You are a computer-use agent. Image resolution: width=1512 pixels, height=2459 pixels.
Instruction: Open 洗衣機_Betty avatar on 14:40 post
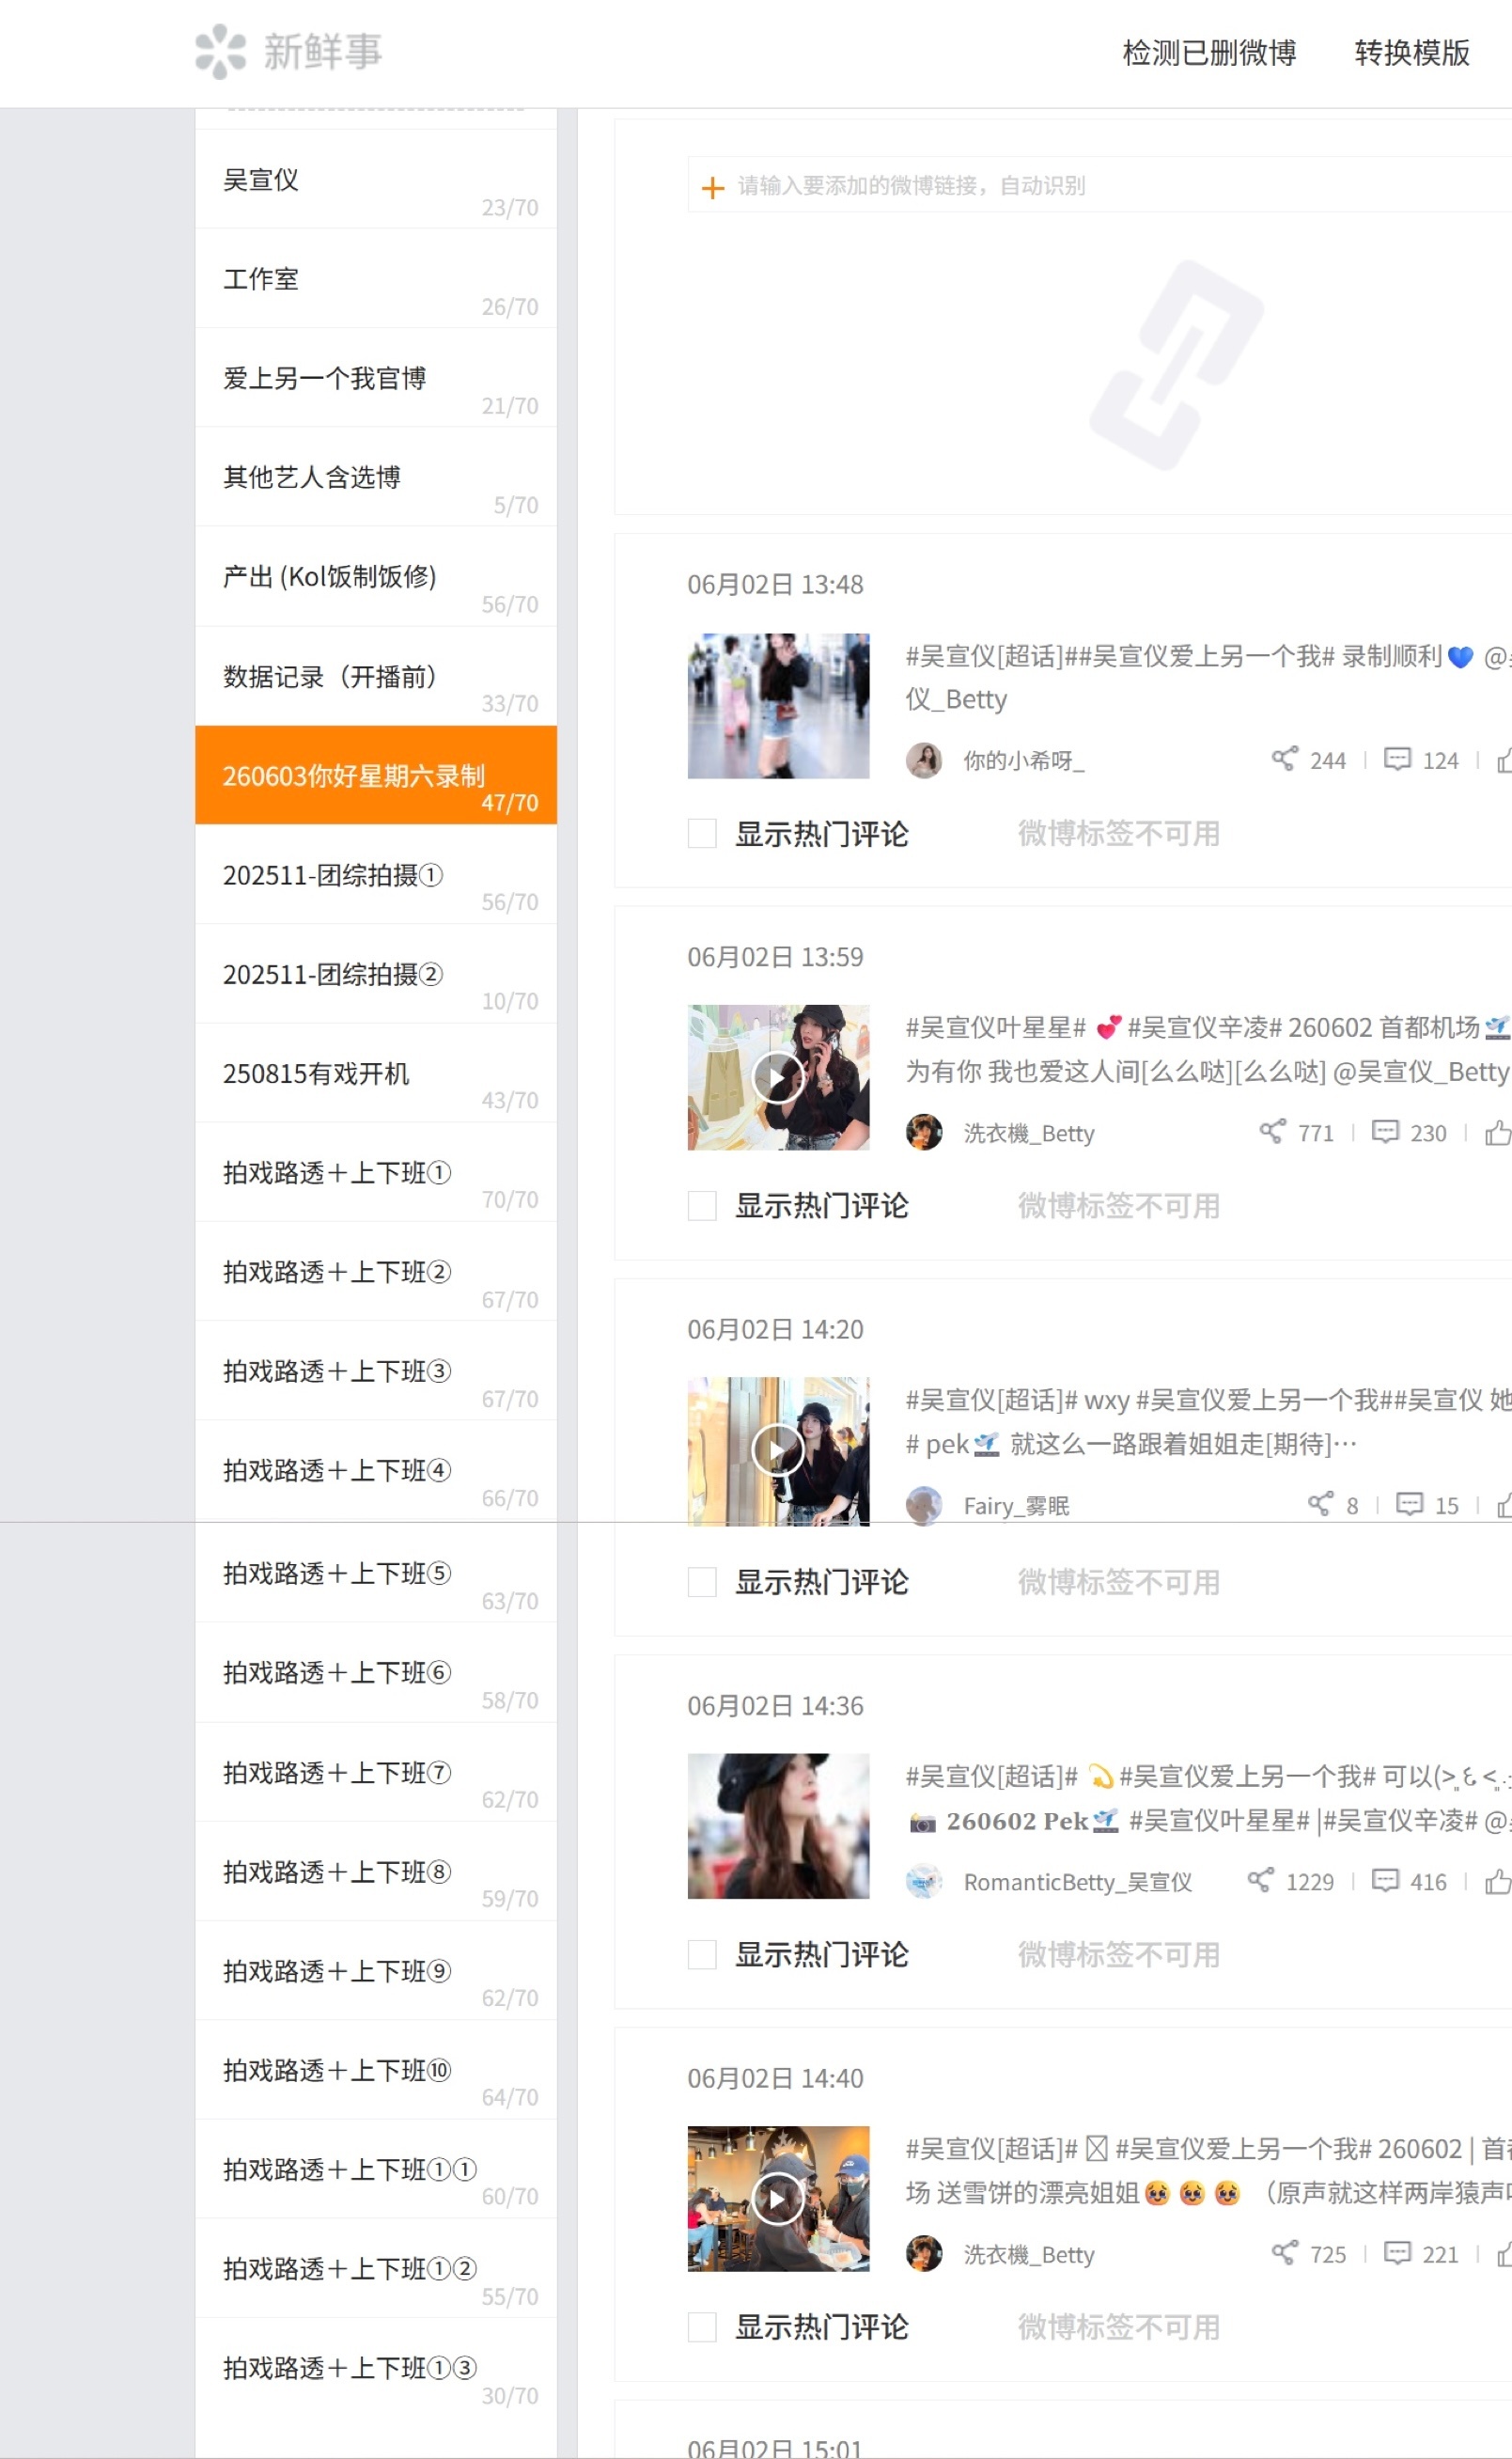[924, 2254]
